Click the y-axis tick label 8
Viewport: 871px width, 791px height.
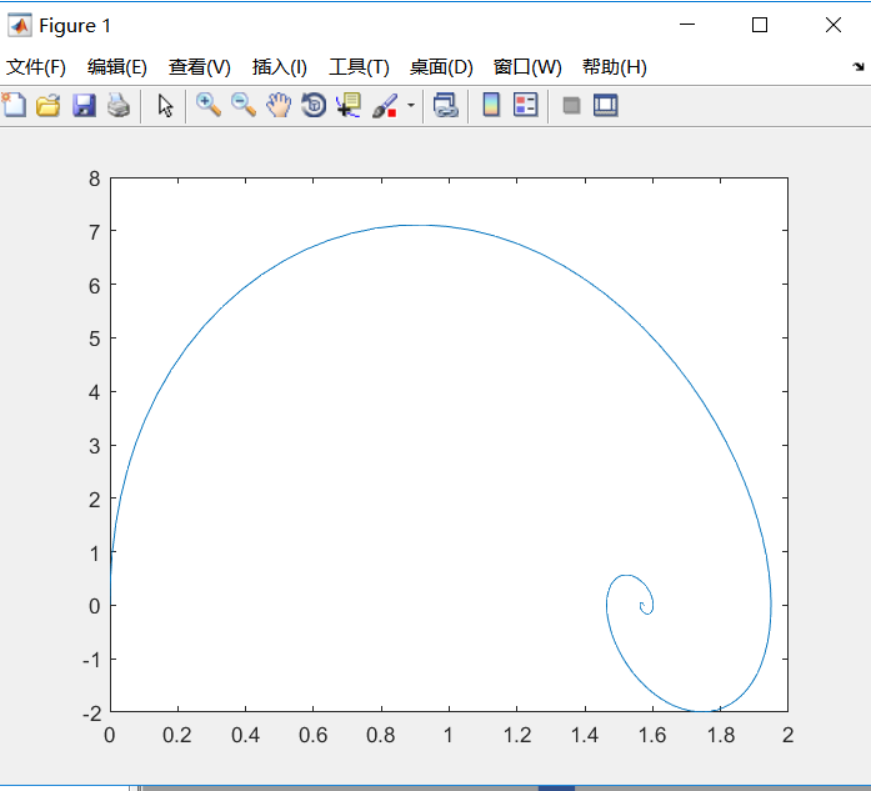coord(94,179)
